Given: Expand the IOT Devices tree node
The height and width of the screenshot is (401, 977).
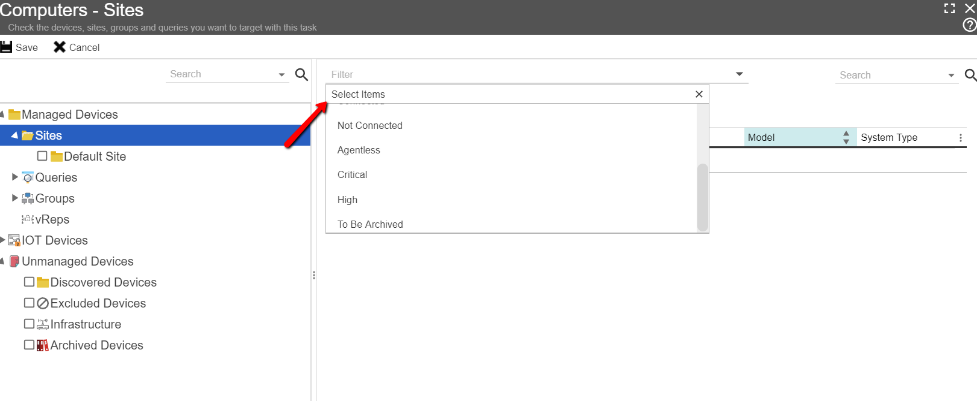Looking at the screenshot, I should [2, 240].
